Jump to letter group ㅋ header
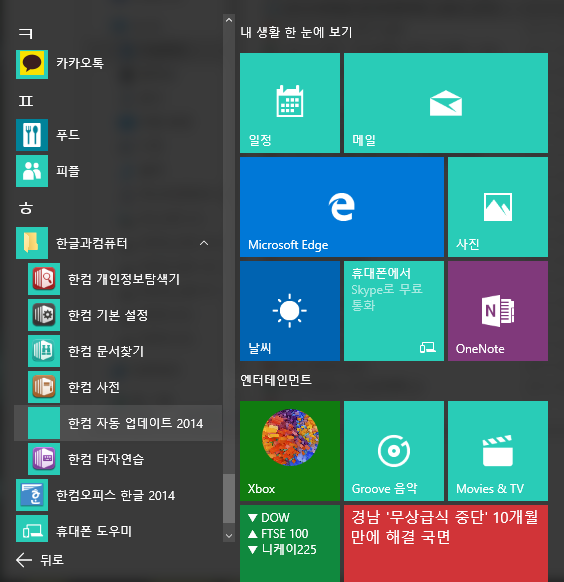 pyautogui.click(x=26, y=33)
